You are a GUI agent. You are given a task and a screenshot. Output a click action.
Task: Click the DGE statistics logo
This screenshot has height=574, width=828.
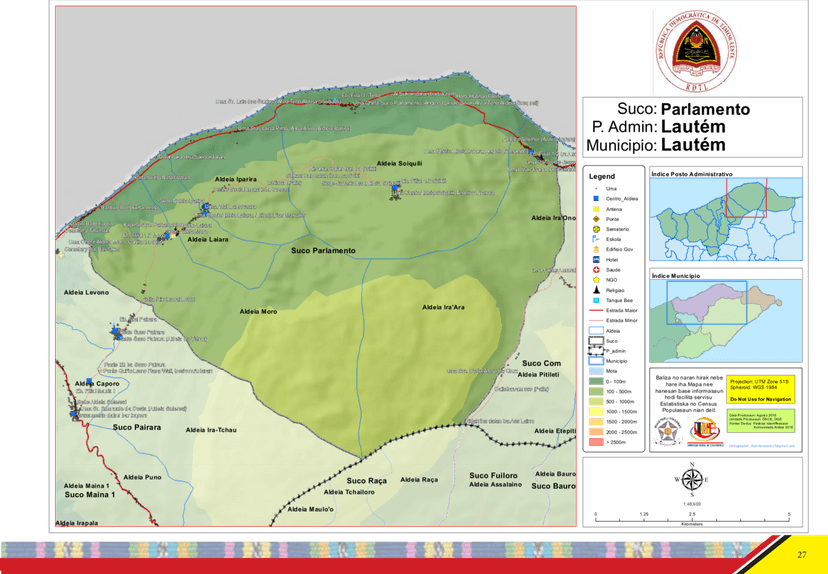click(704, 431)
